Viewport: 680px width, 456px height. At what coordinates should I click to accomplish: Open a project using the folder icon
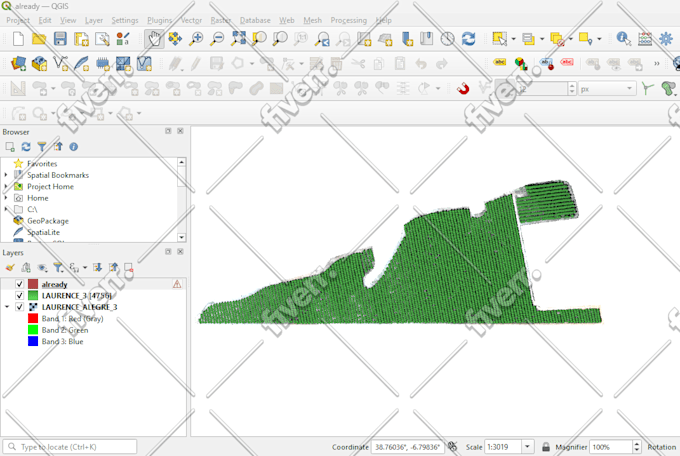click(39, 39)
